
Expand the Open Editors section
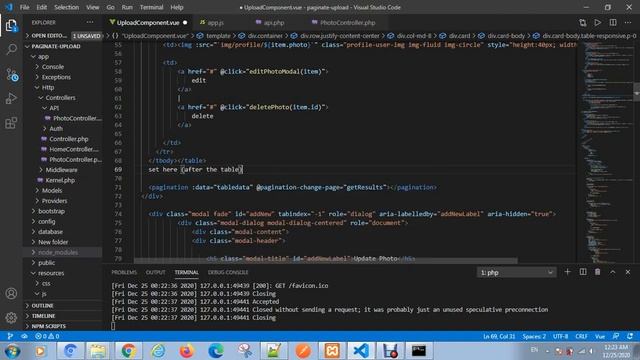(x=62, y=36)
